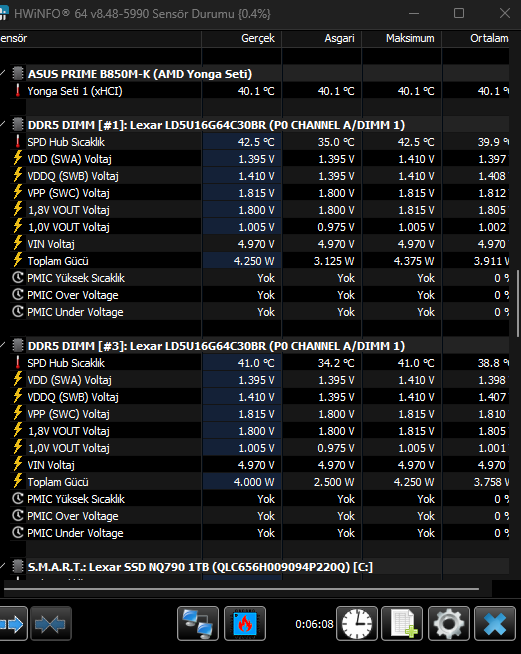Click lightning icon of DIMM #1 VPP (SWC) Voltaj

coord(18,193)
